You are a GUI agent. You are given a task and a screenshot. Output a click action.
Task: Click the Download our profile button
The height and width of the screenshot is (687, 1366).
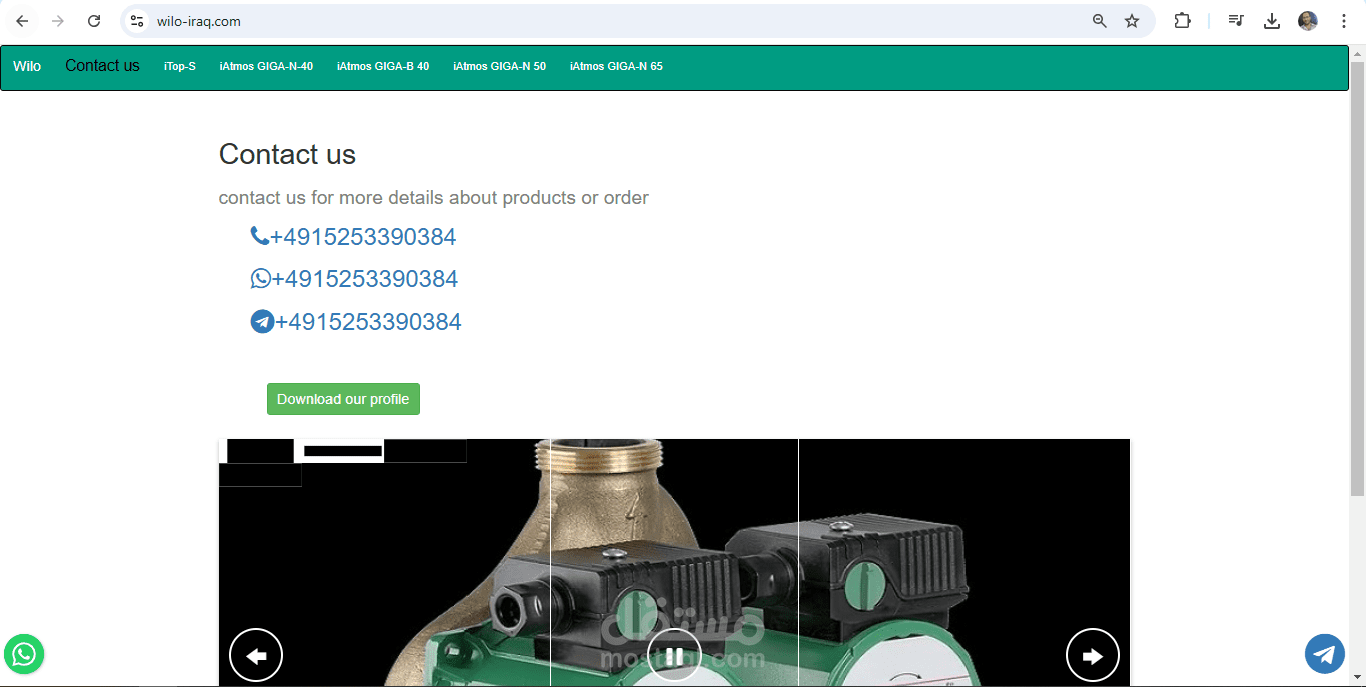[x=343, y=399]
